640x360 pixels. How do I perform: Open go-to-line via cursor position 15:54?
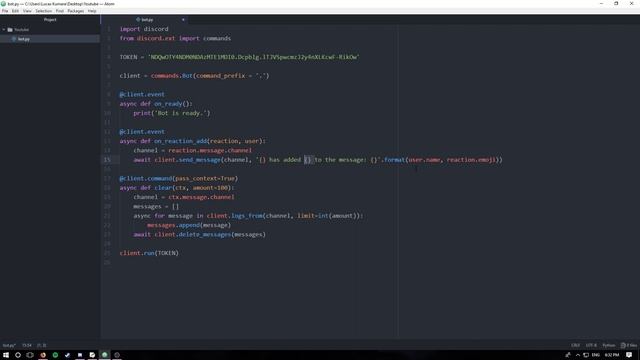pos(27,345)
